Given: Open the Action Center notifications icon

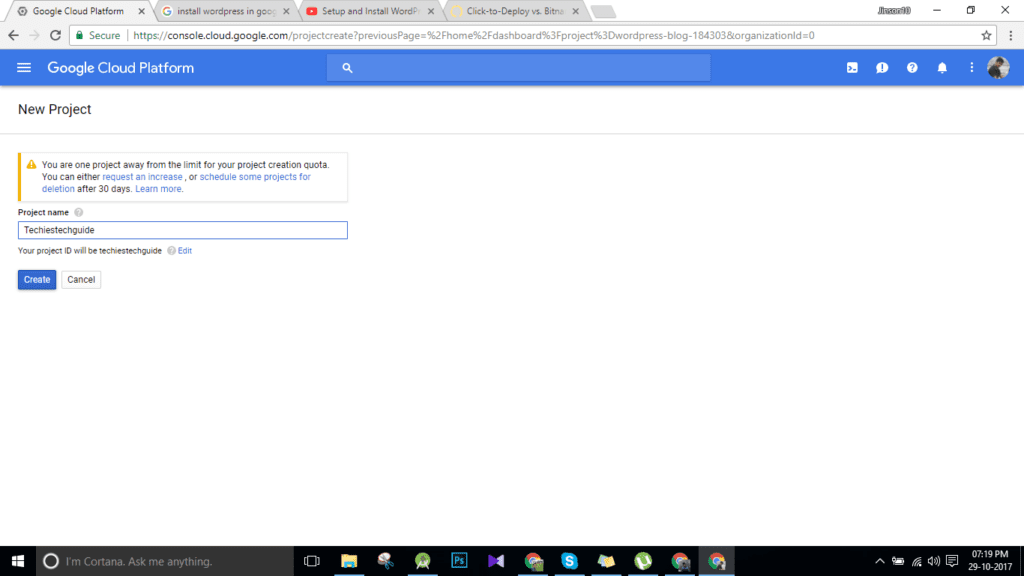Looking at the screenshot, I should pyautogui.click(x=952, y=561).
